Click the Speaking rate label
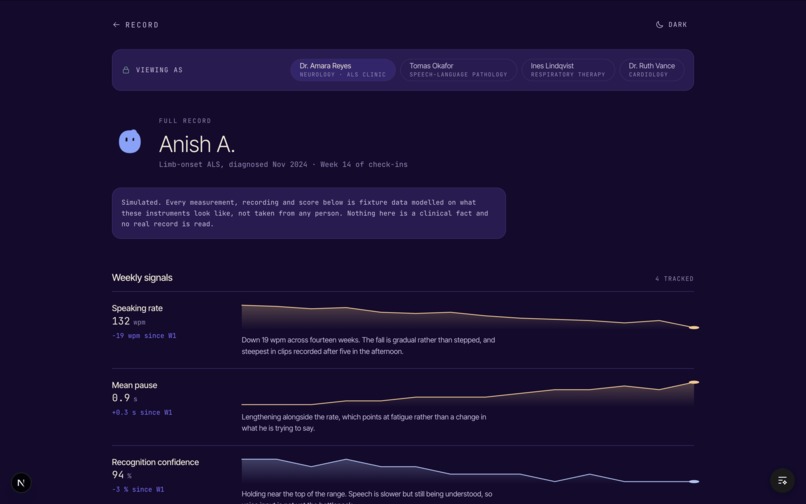This screenshot has height=504, width=806. 137,308
